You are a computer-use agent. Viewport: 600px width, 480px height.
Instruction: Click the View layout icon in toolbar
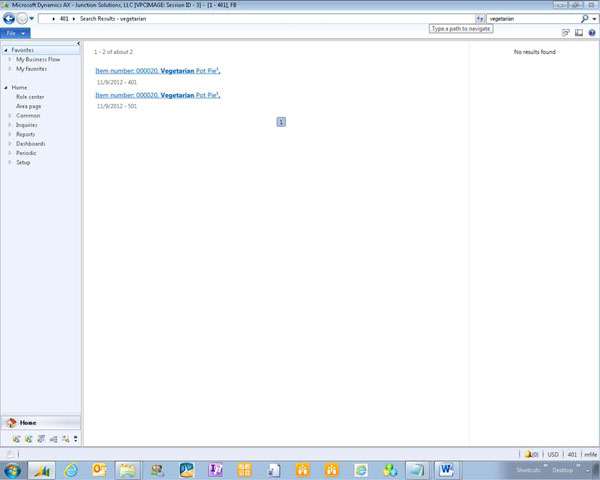click(579, 33)
